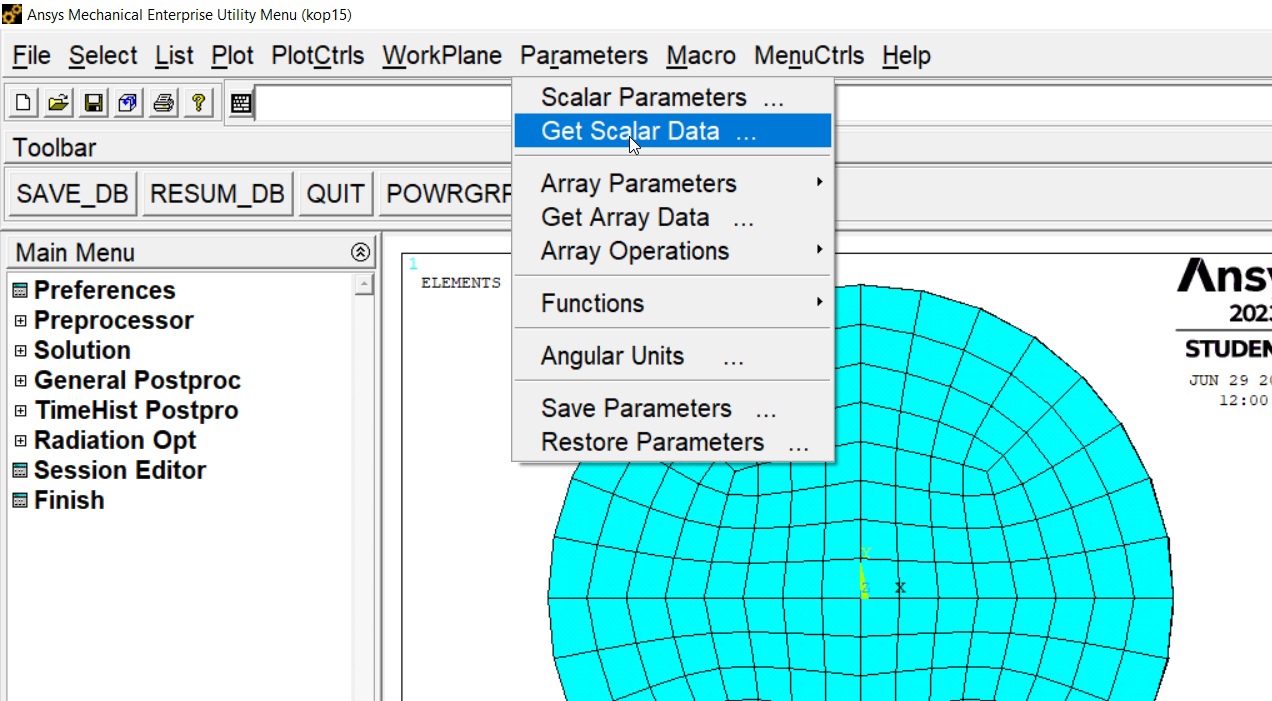
Task: Open the WorkPlane menu
Action: (442, 56)
